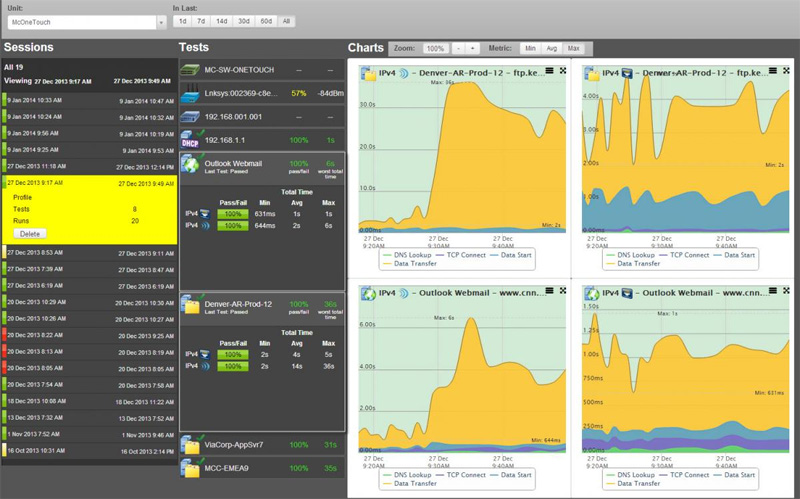Image resolution: width=800 pixels, height=499 pixels.
Task: Click the DHCP test icon
Action: click(x=190, y=141)
